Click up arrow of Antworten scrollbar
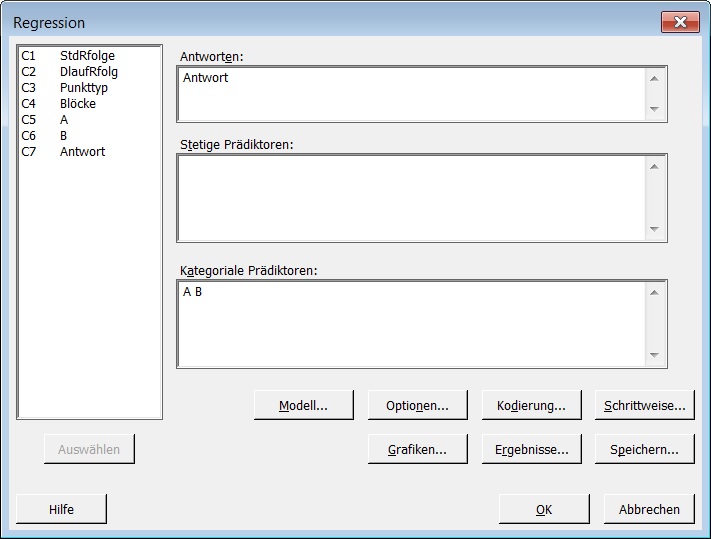711x539 pixels. (x=654, y=79)
